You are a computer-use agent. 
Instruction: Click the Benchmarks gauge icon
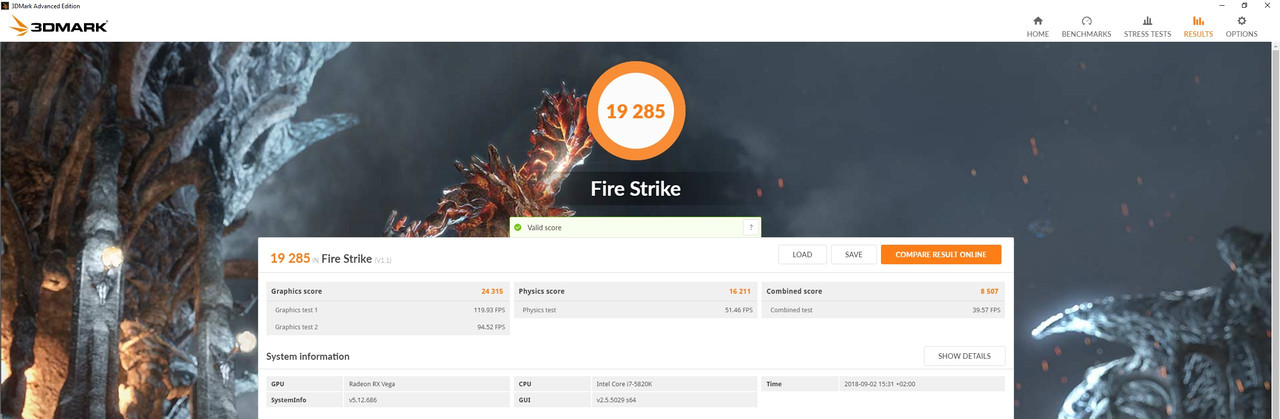click(x=1086, y=20)
